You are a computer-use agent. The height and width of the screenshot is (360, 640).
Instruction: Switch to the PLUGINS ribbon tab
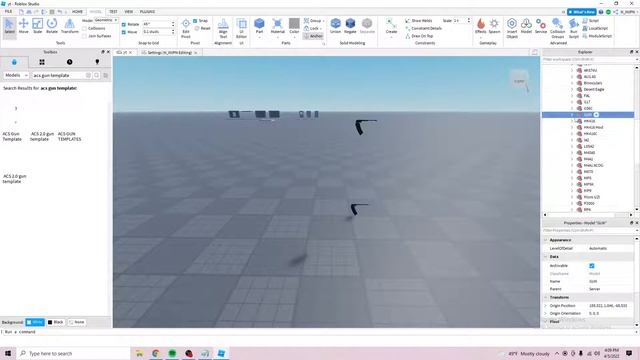147,12
